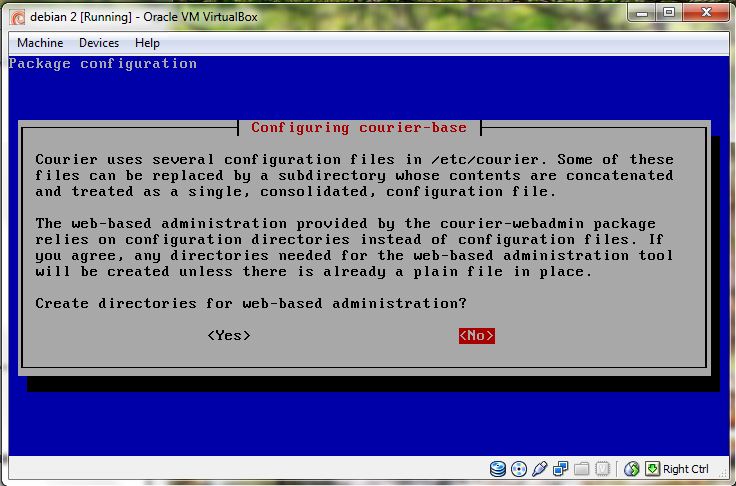Click the hard disk activity icon
This screenshot has height=486, width=736.
[498, 469]
